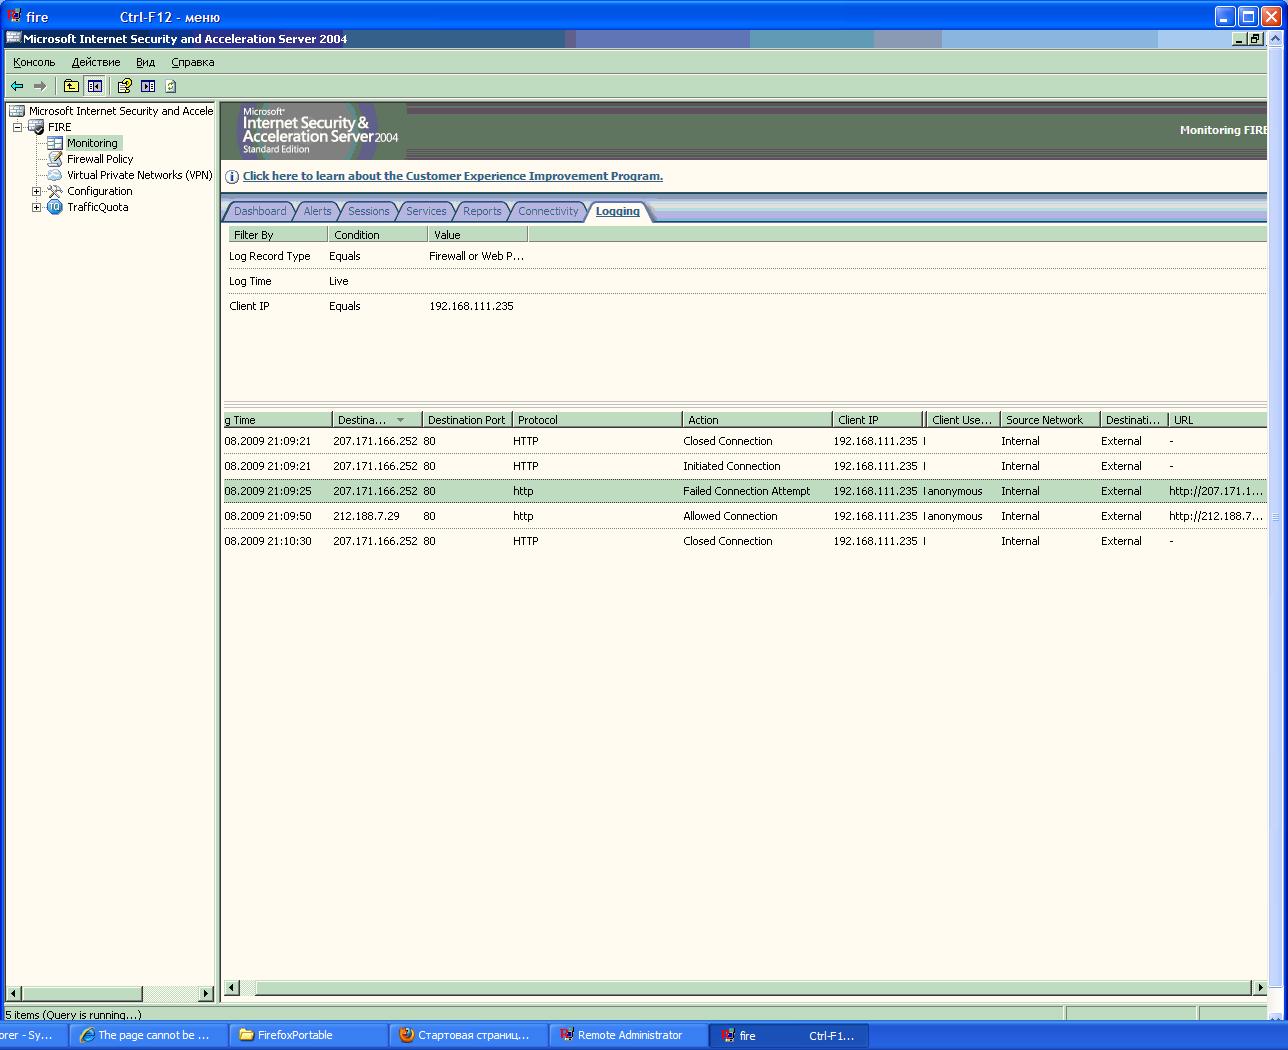Open Remote Administrator from the taskbar
Viewport: 1288px width, 1050px height.
coord(629,1035)
